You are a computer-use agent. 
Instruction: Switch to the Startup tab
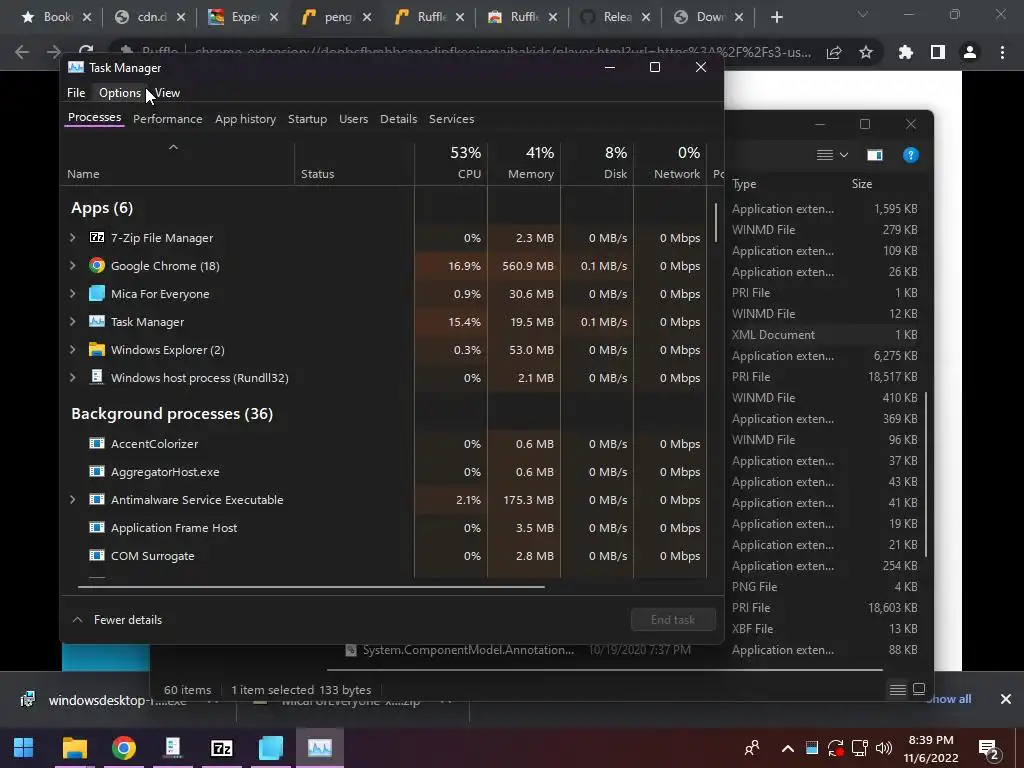click(x=307, y=119)
